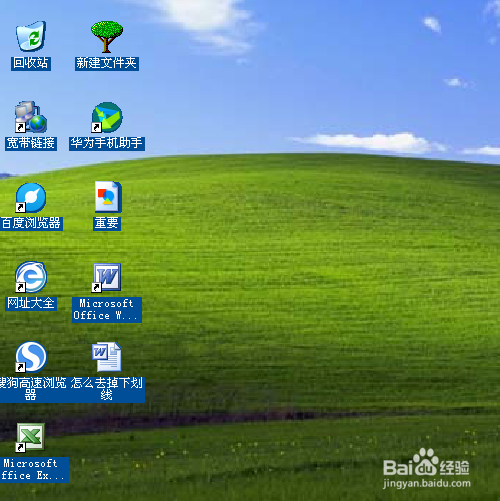Select the 新建文件夹 tree icon
This screenshot has height=501, width=500.
point(107,37)
